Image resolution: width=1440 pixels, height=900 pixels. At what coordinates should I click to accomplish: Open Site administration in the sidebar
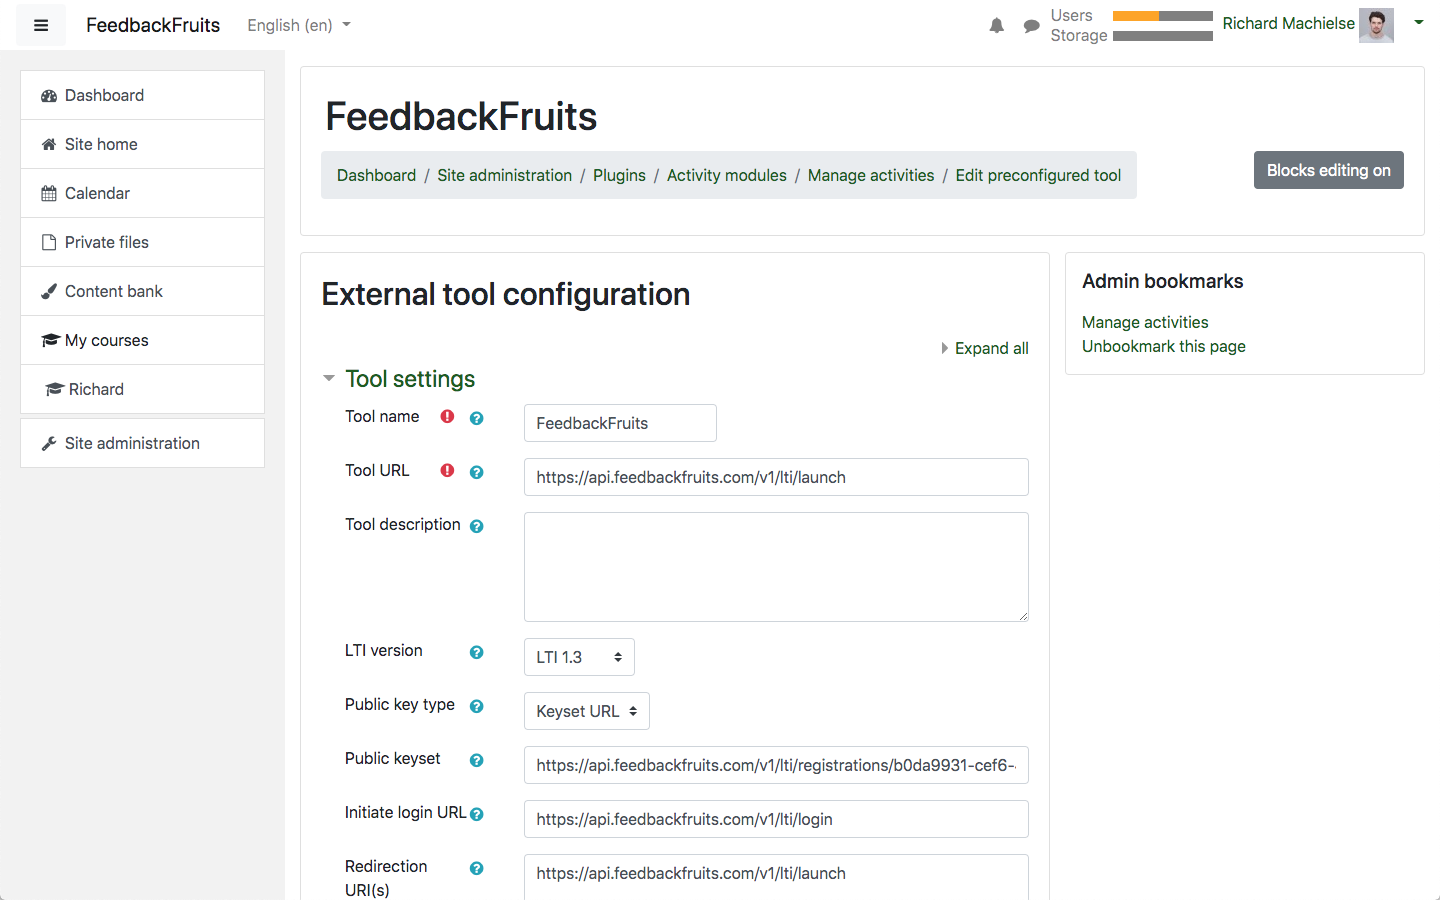[x=143, y=443]
